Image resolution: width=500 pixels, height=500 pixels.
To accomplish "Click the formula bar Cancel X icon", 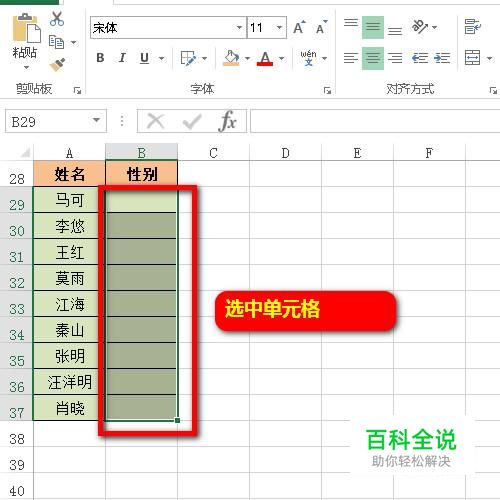I will 156,121.
